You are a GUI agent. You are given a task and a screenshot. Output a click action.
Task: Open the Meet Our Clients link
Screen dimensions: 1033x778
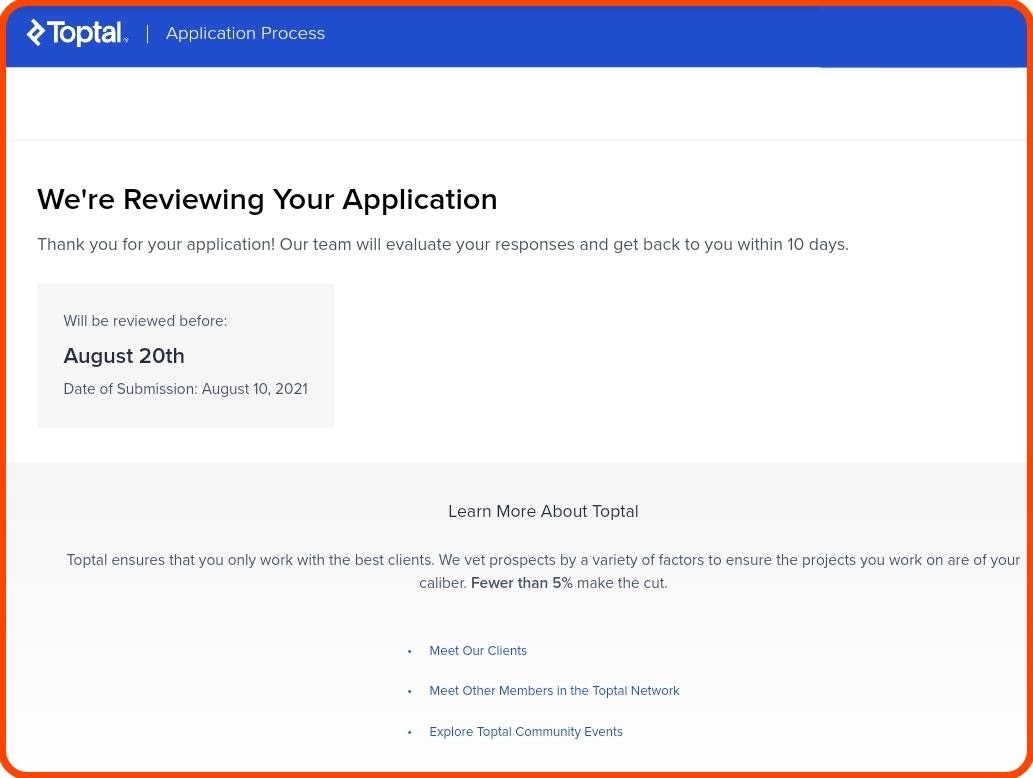coord(478,651)
